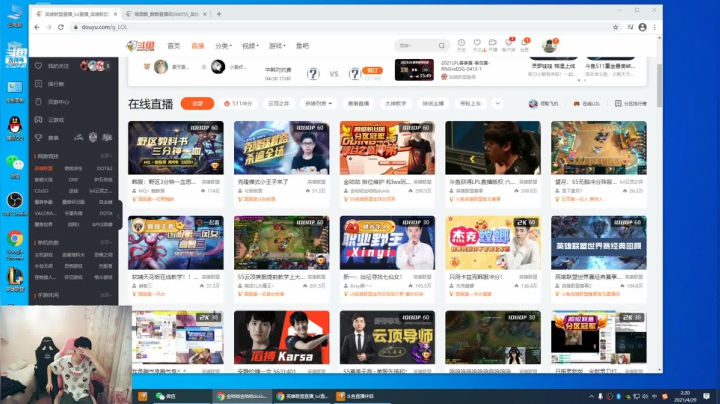Select the 全部 filter tab
Screen dimensions: 720x404
197,104
